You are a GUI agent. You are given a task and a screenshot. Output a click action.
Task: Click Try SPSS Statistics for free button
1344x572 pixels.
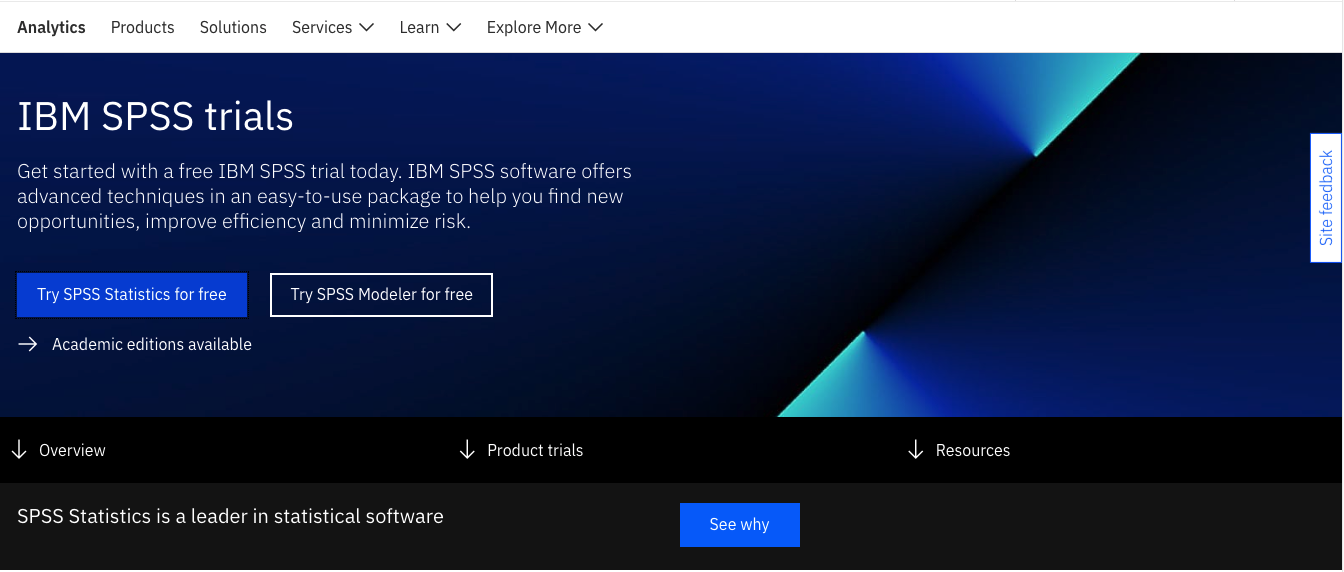tap(132, 295)
